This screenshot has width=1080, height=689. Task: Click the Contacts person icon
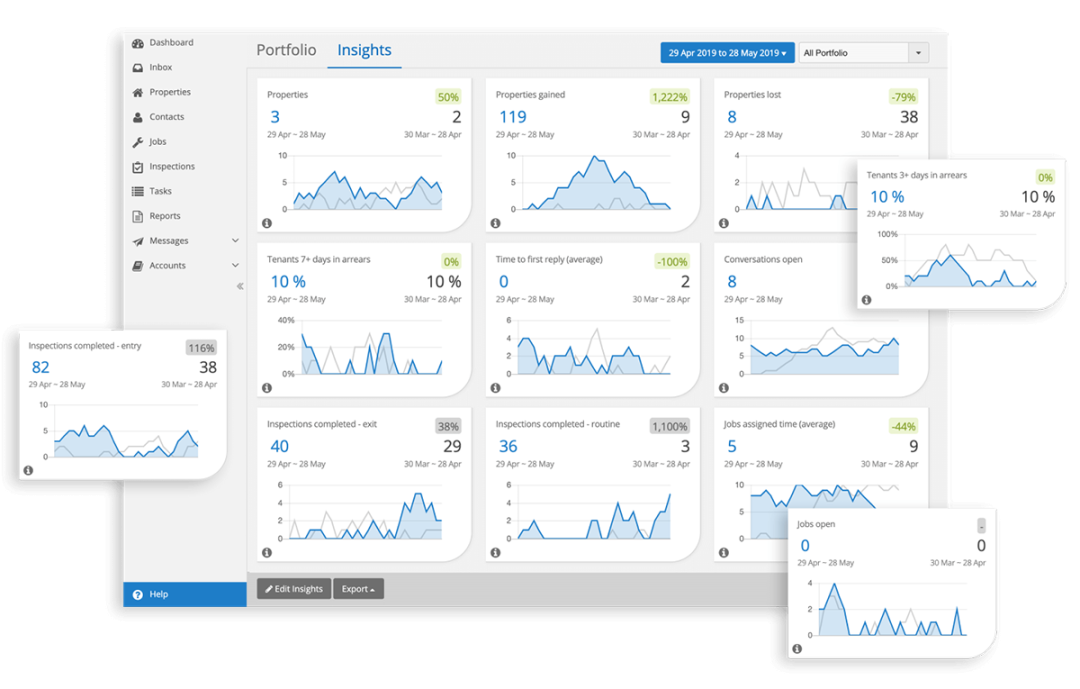click(x=138, y=117)
